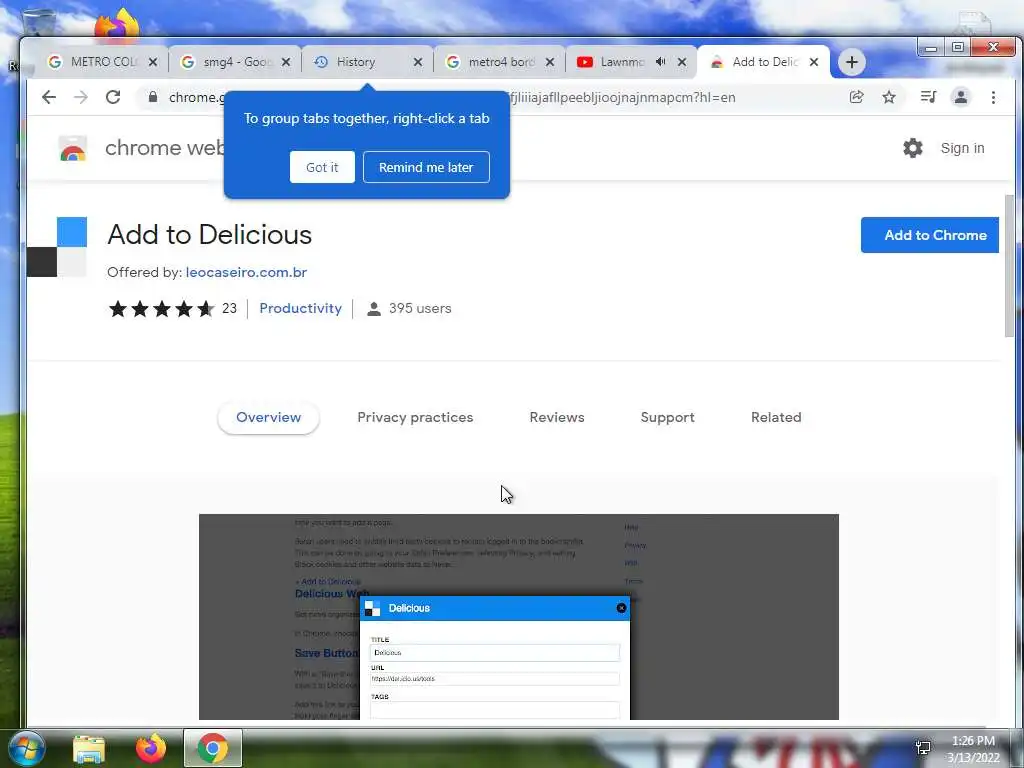Screen dimensions: 1024x768
Task: Open leocaseiro.com.br developer link
Action: [x=246, y=272]
